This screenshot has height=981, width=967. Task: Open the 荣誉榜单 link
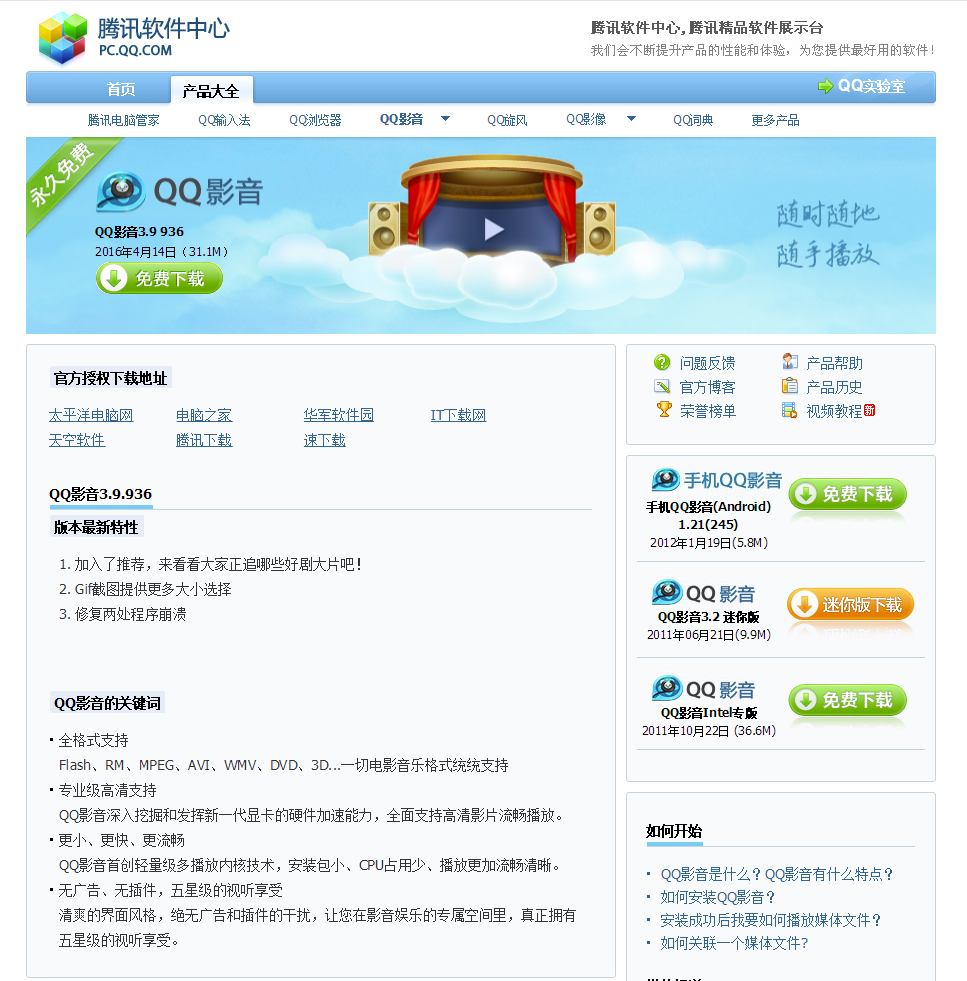707,411
